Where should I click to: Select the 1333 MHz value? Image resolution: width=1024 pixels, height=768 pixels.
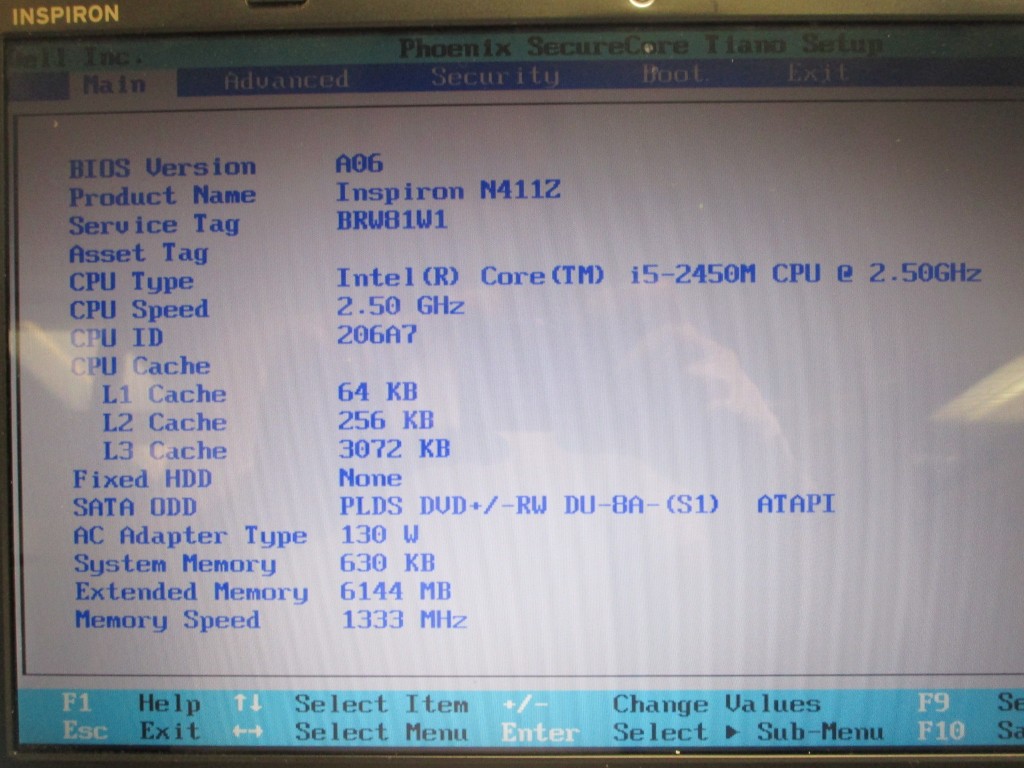(x=404, y=619)
